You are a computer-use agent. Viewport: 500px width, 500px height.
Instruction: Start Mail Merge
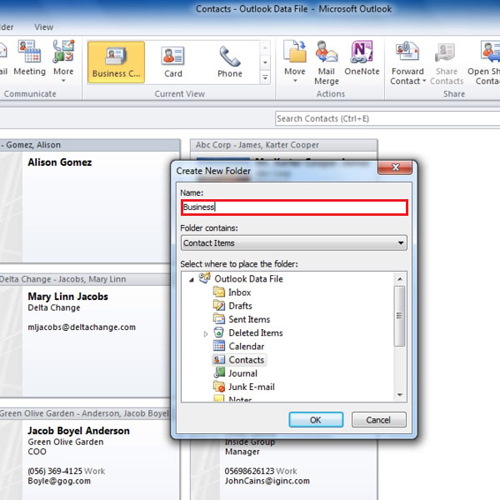[x=327, y=62]
